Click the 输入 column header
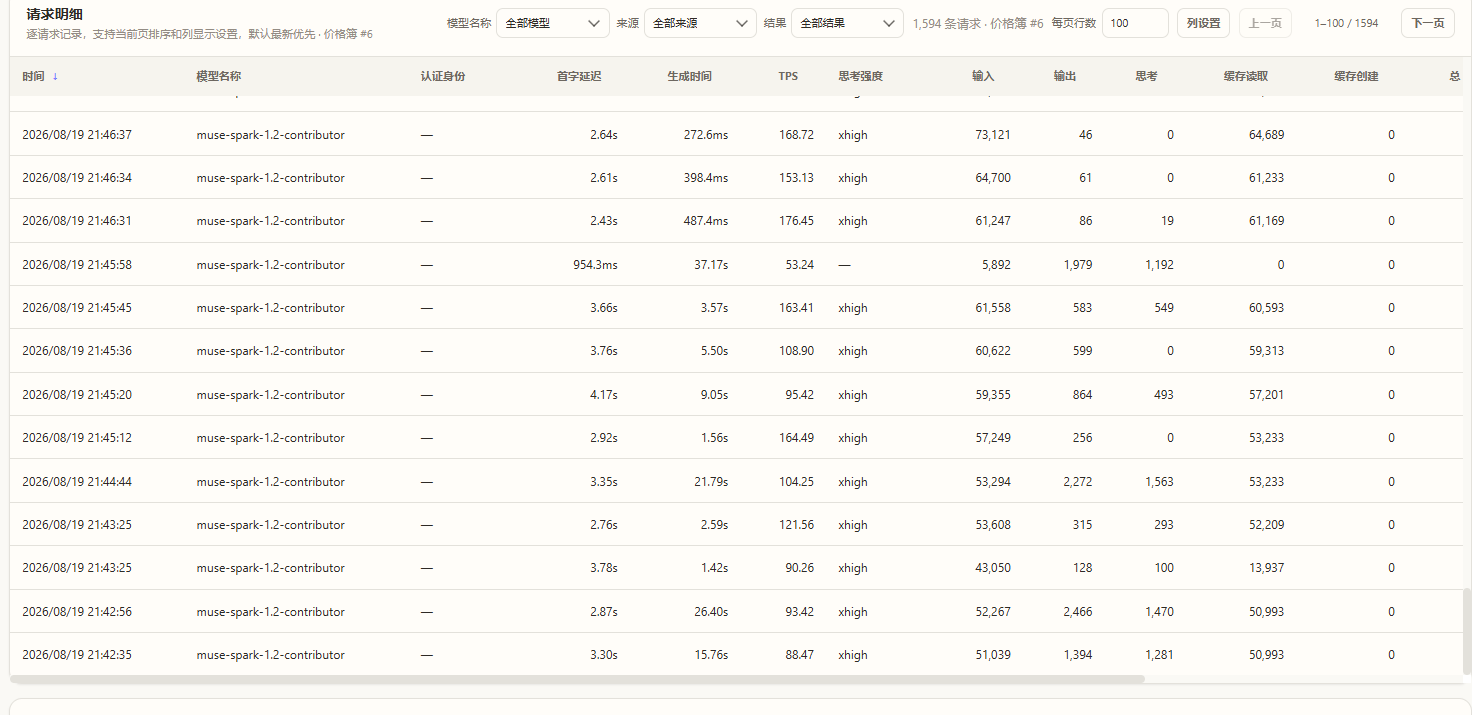Viewport: 1472px width, 715px height. [983, 76]
